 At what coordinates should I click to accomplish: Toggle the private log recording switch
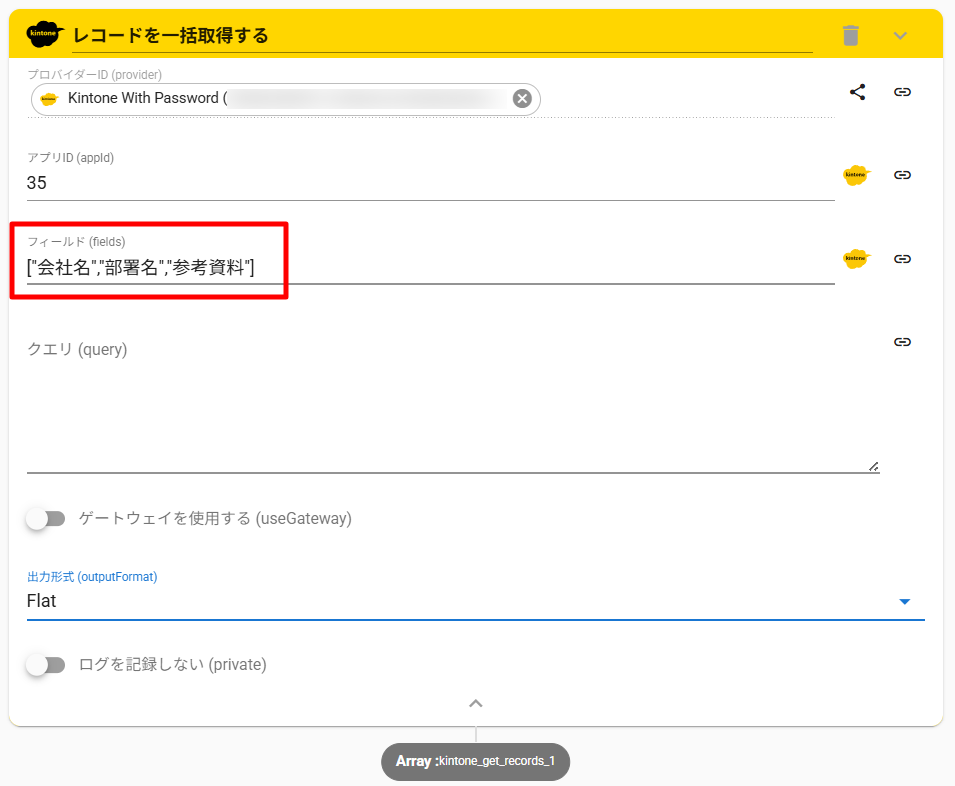[x=46, y=664]
